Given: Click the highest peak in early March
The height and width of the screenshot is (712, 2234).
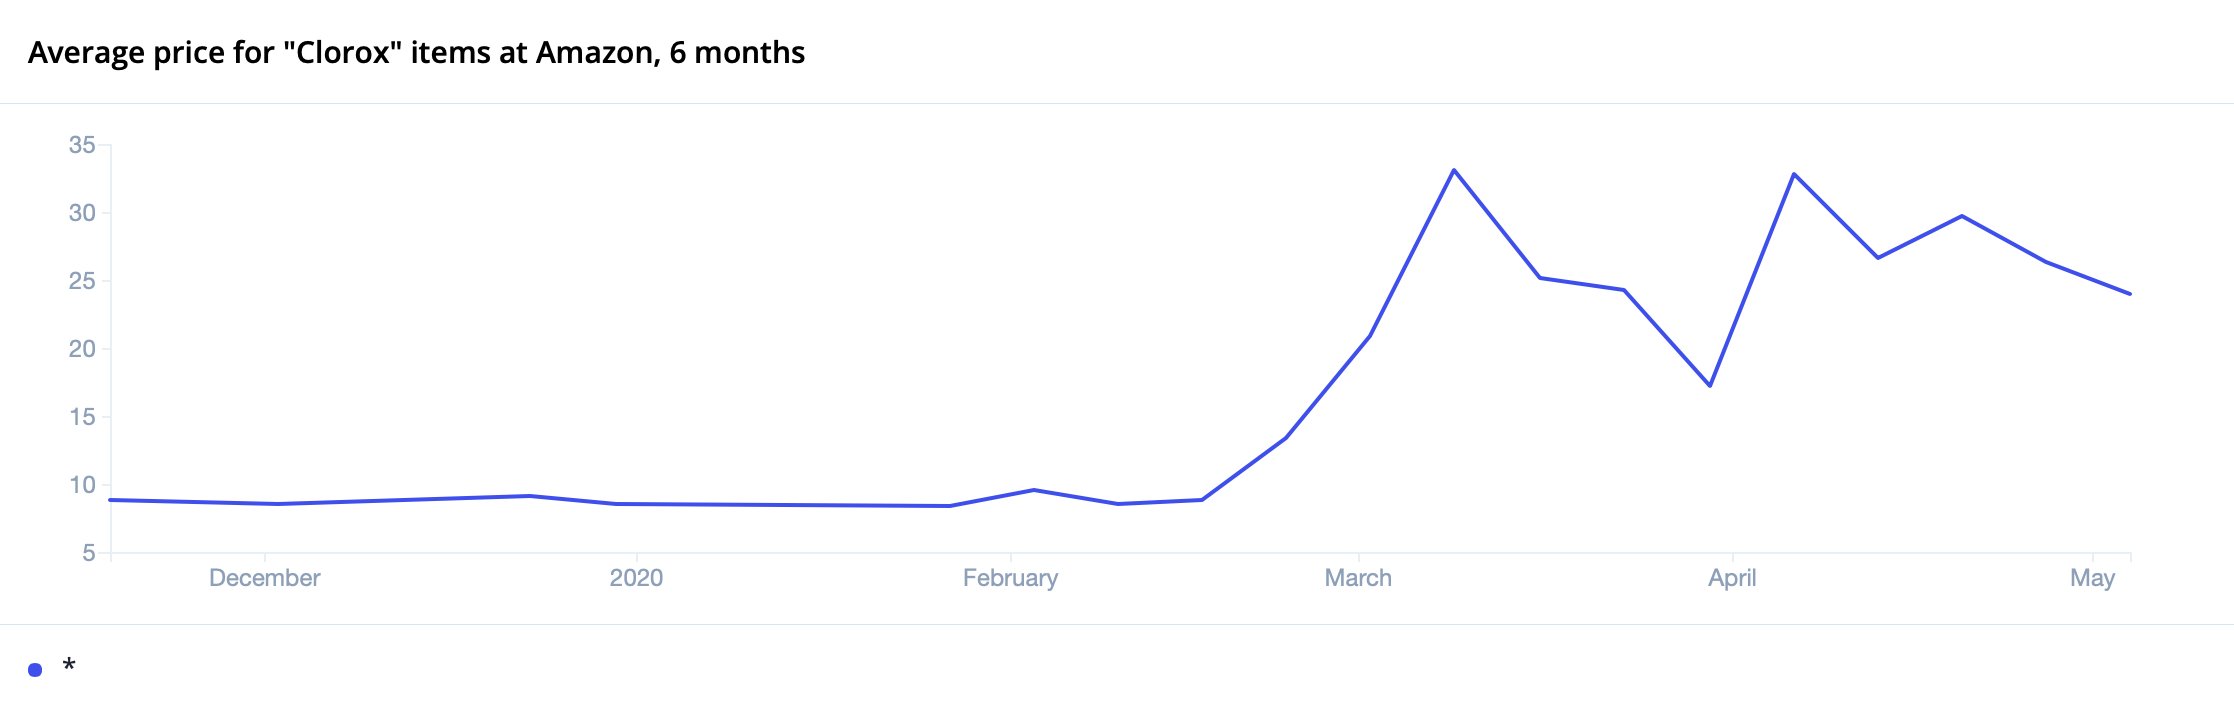Looking at the screenshot, I should pos(1454,170).
